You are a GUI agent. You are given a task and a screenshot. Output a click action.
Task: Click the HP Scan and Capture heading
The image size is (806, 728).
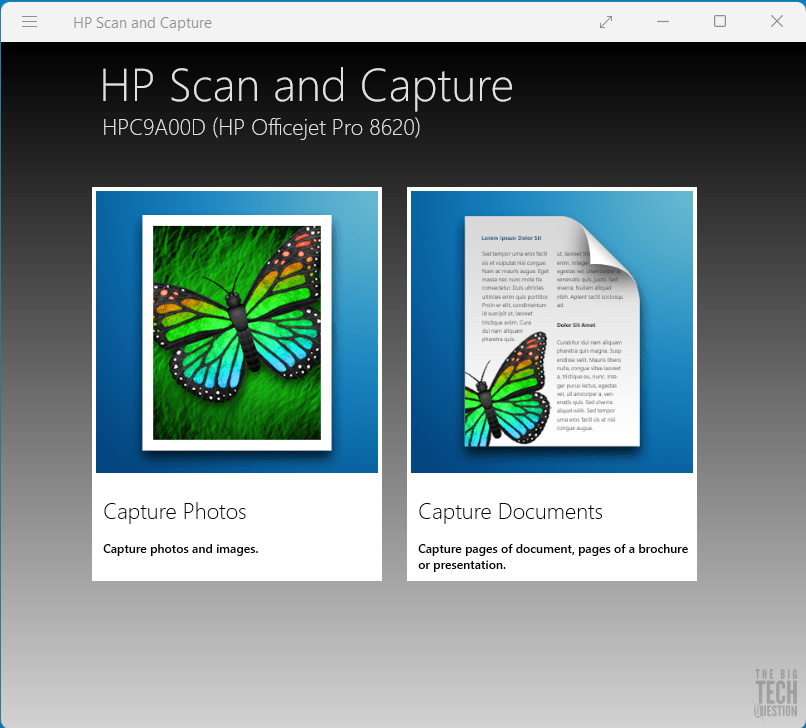pyautogui.click(x=306, y=86)
